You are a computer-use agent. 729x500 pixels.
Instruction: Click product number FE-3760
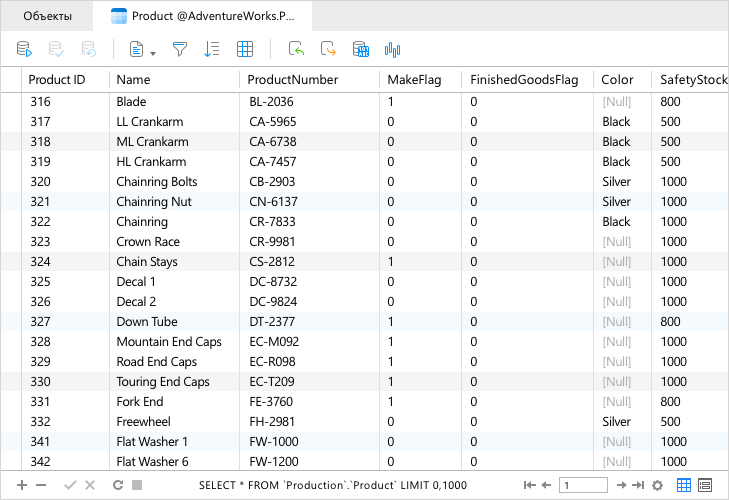click(309, 401)
